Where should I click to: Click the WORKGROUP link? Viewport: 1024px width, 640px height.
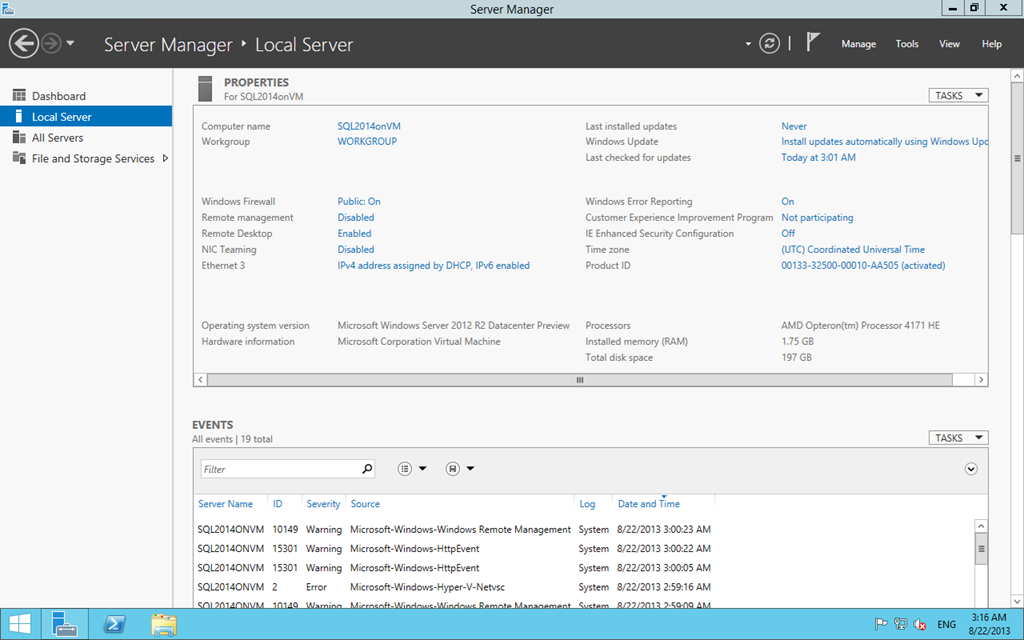367,141
